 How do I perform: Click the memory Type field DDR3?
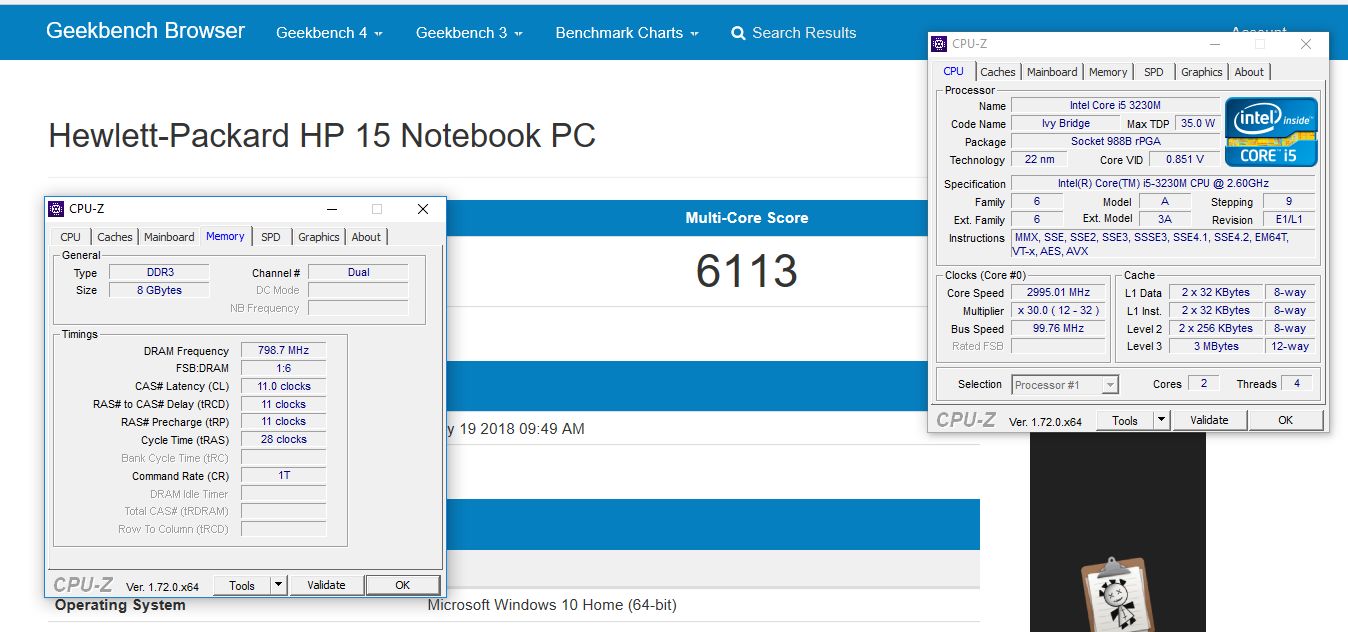(x=158, y=272)
